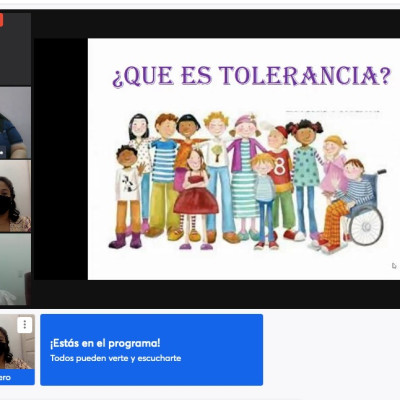Click 'Todos pueden verte y escucharte' text
Screen dimensions: 400x400
(116, 358)
